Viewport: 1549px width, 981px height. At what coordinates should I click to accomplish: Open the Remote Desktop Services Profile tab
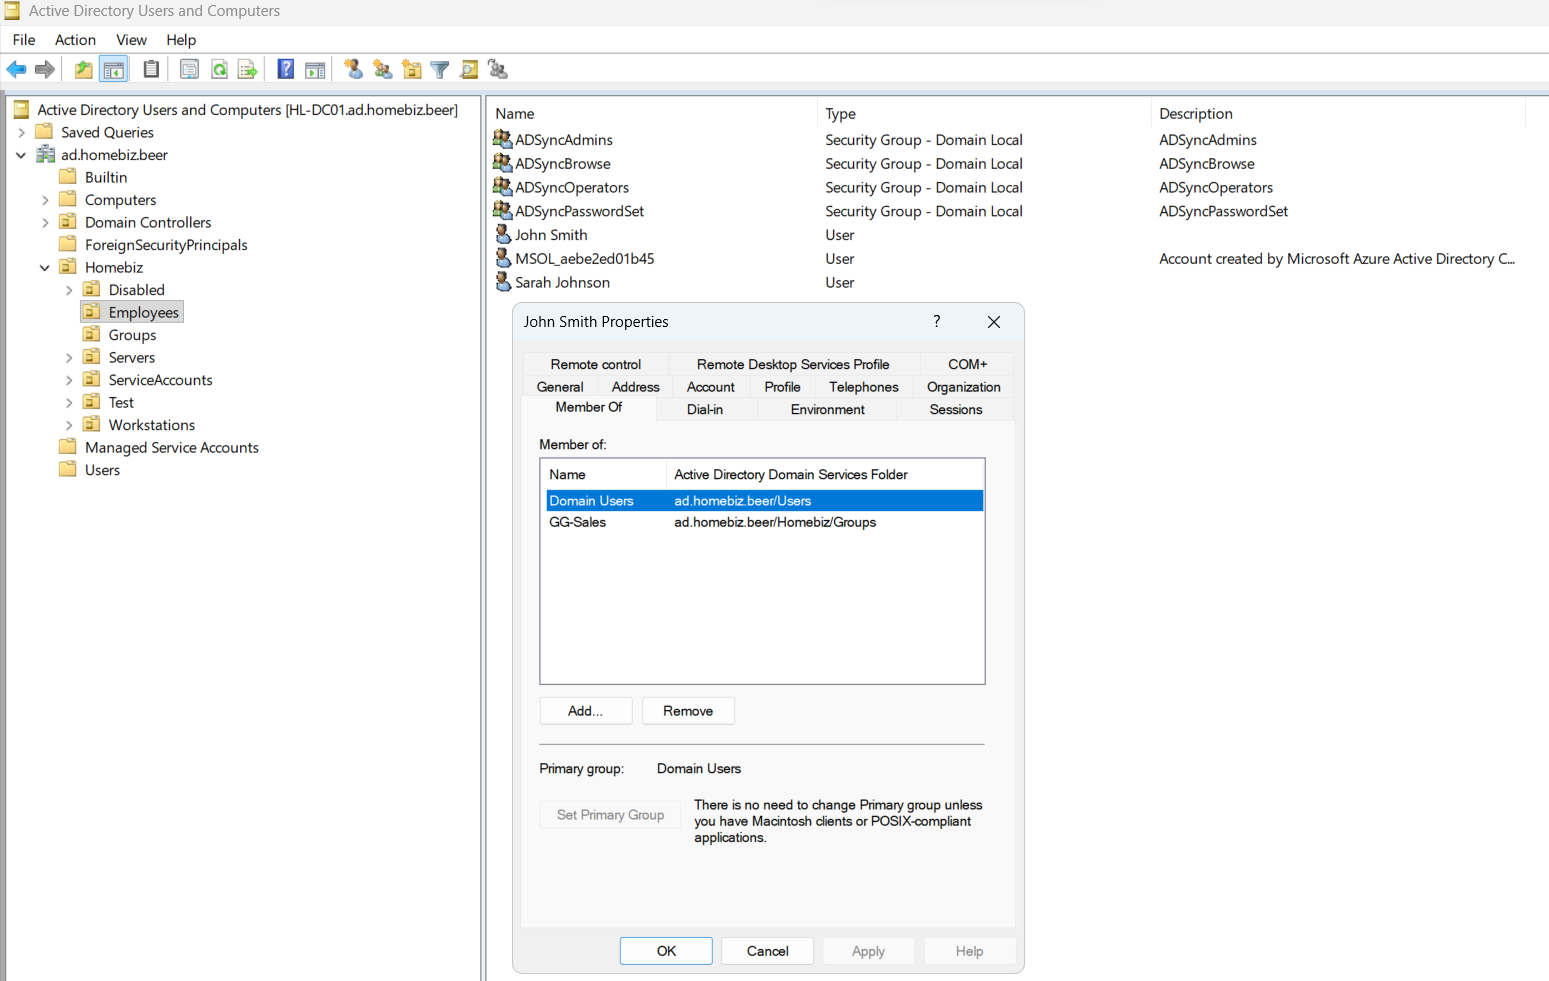pyautogui.click(x=793, y=364)
